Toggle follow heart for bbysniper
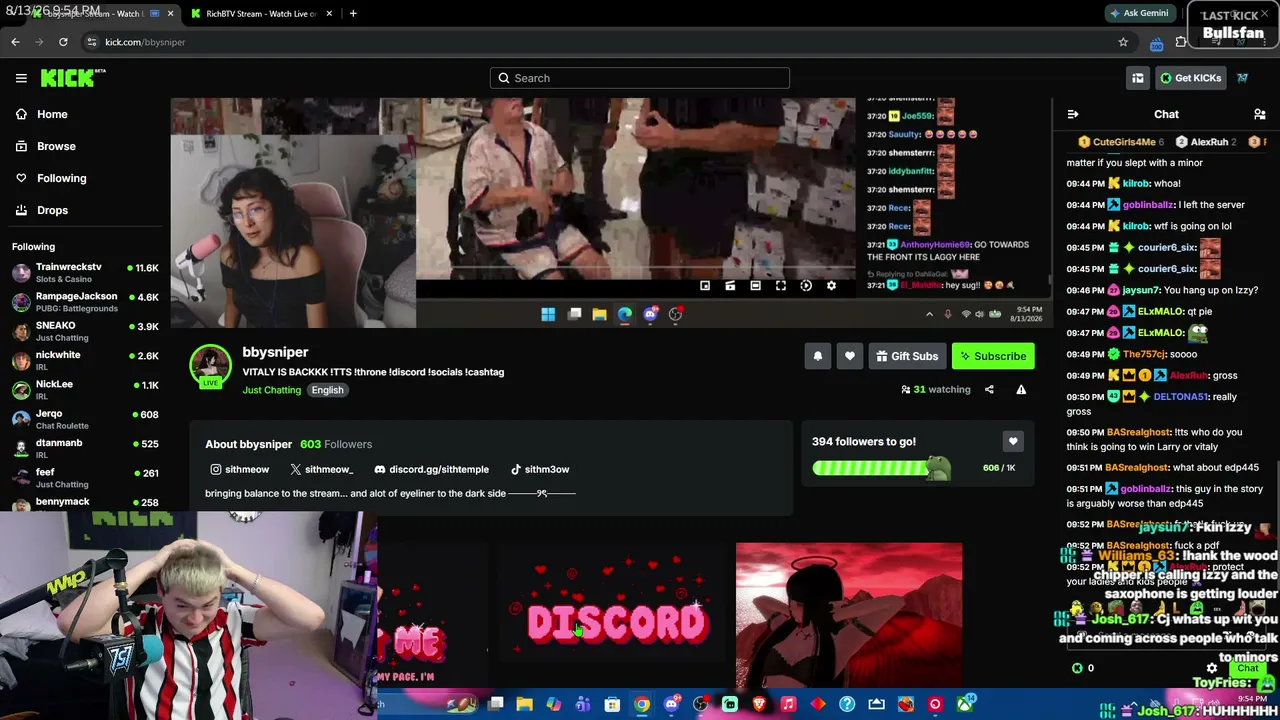This screenshot has height=720, width=1280. click(x=850, y=356)
